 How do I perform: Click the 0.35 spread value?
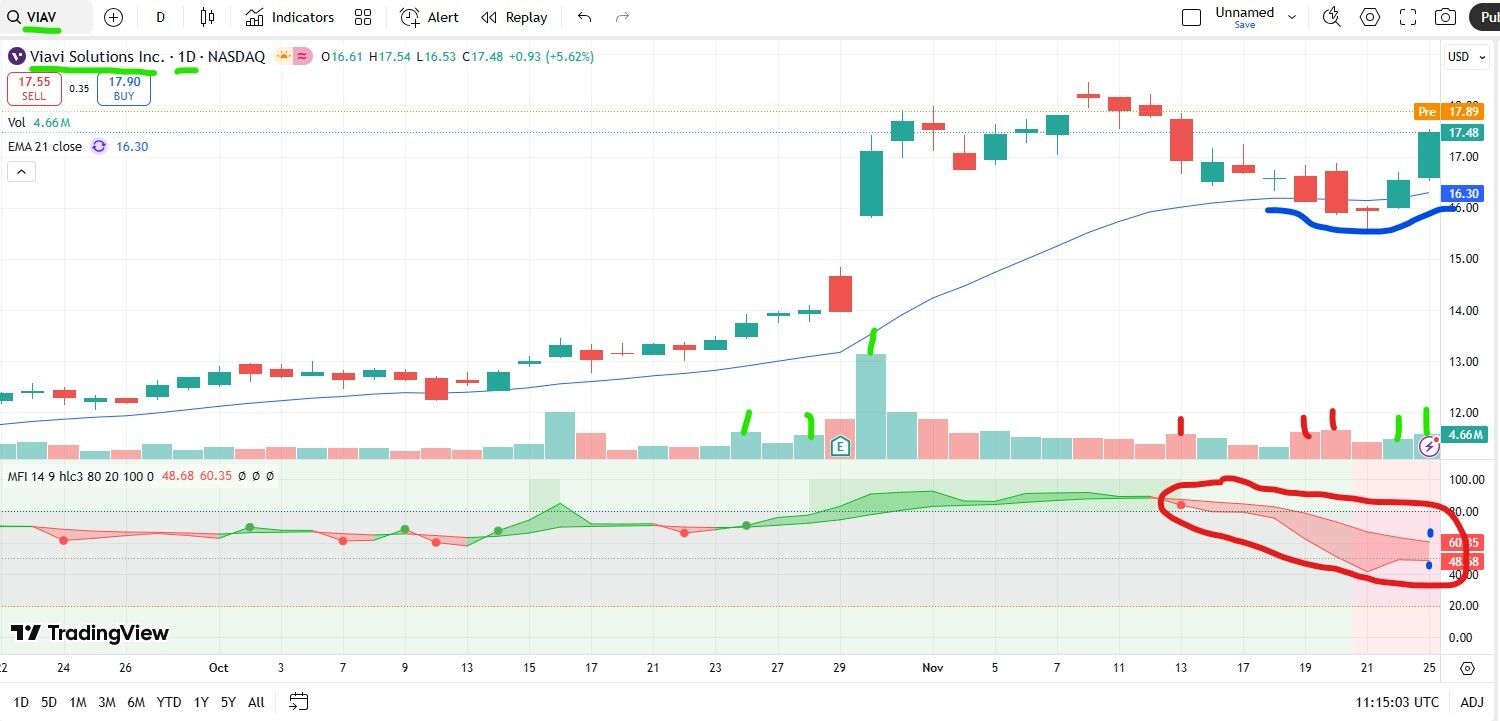pos(79,88)
